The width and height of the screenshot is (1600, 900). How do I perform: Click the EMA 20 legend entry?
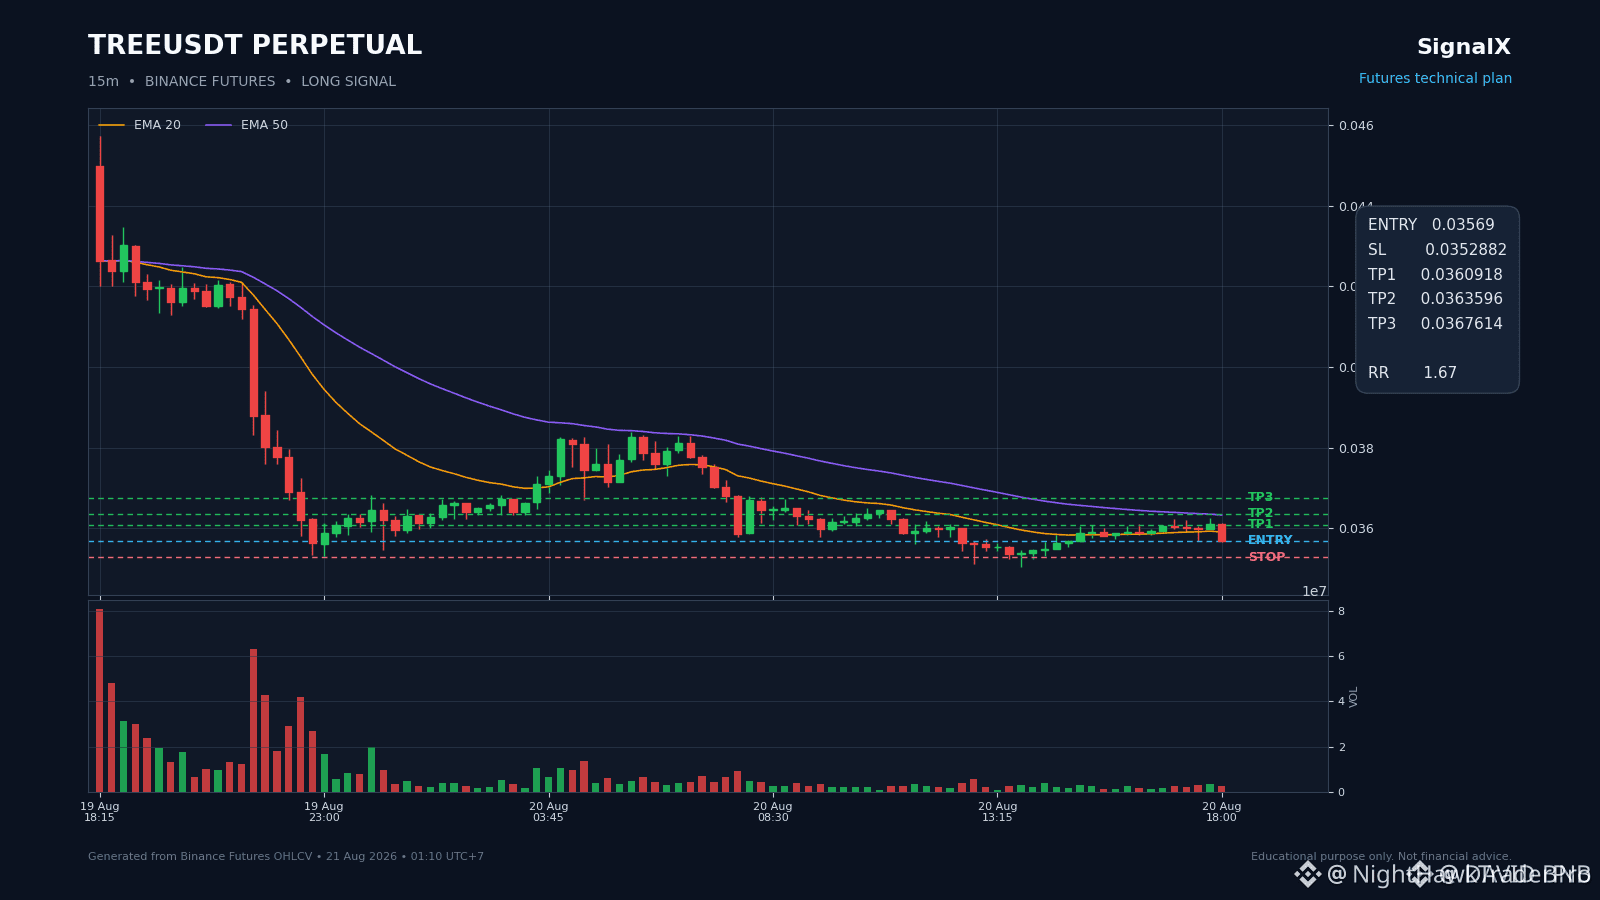140,125
